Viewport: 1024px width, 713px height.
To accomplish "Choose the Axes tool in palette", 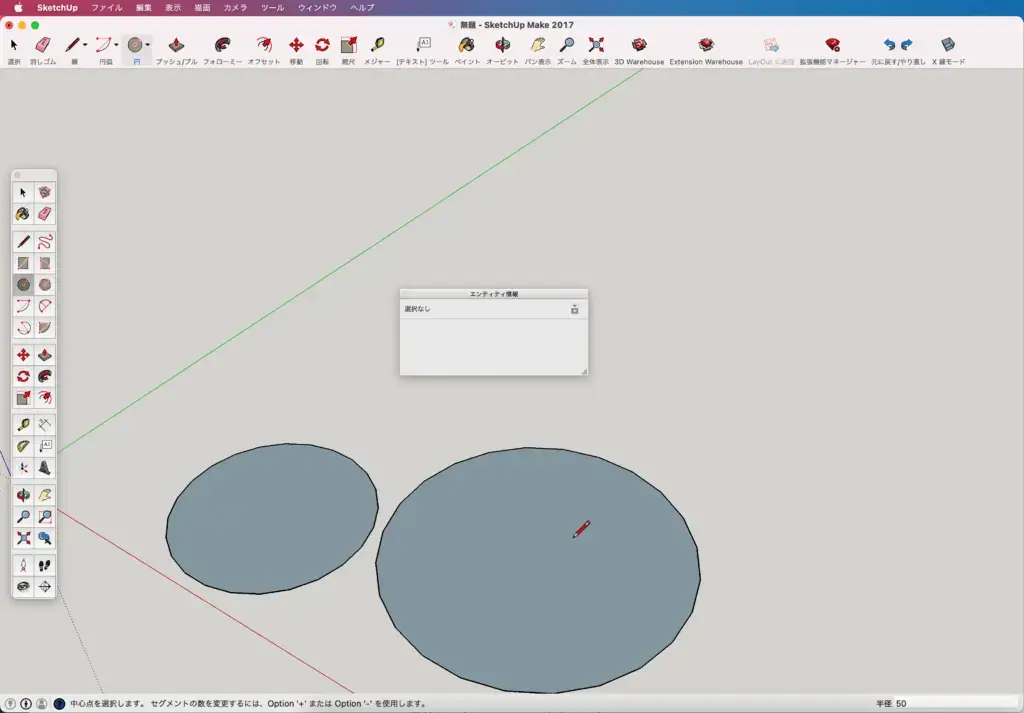I will point(23,467).
